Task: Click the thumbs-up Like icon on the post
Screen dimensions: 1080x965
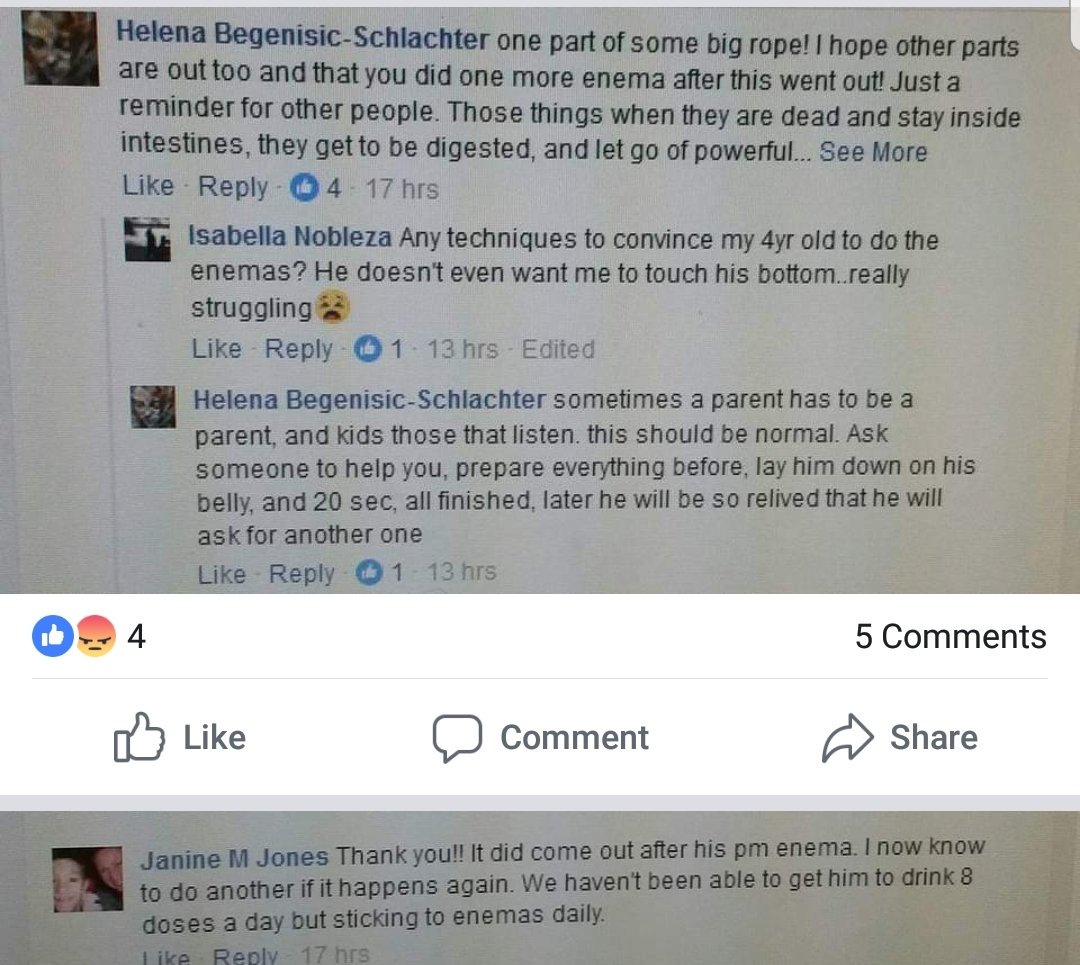Action: (139, 737)
